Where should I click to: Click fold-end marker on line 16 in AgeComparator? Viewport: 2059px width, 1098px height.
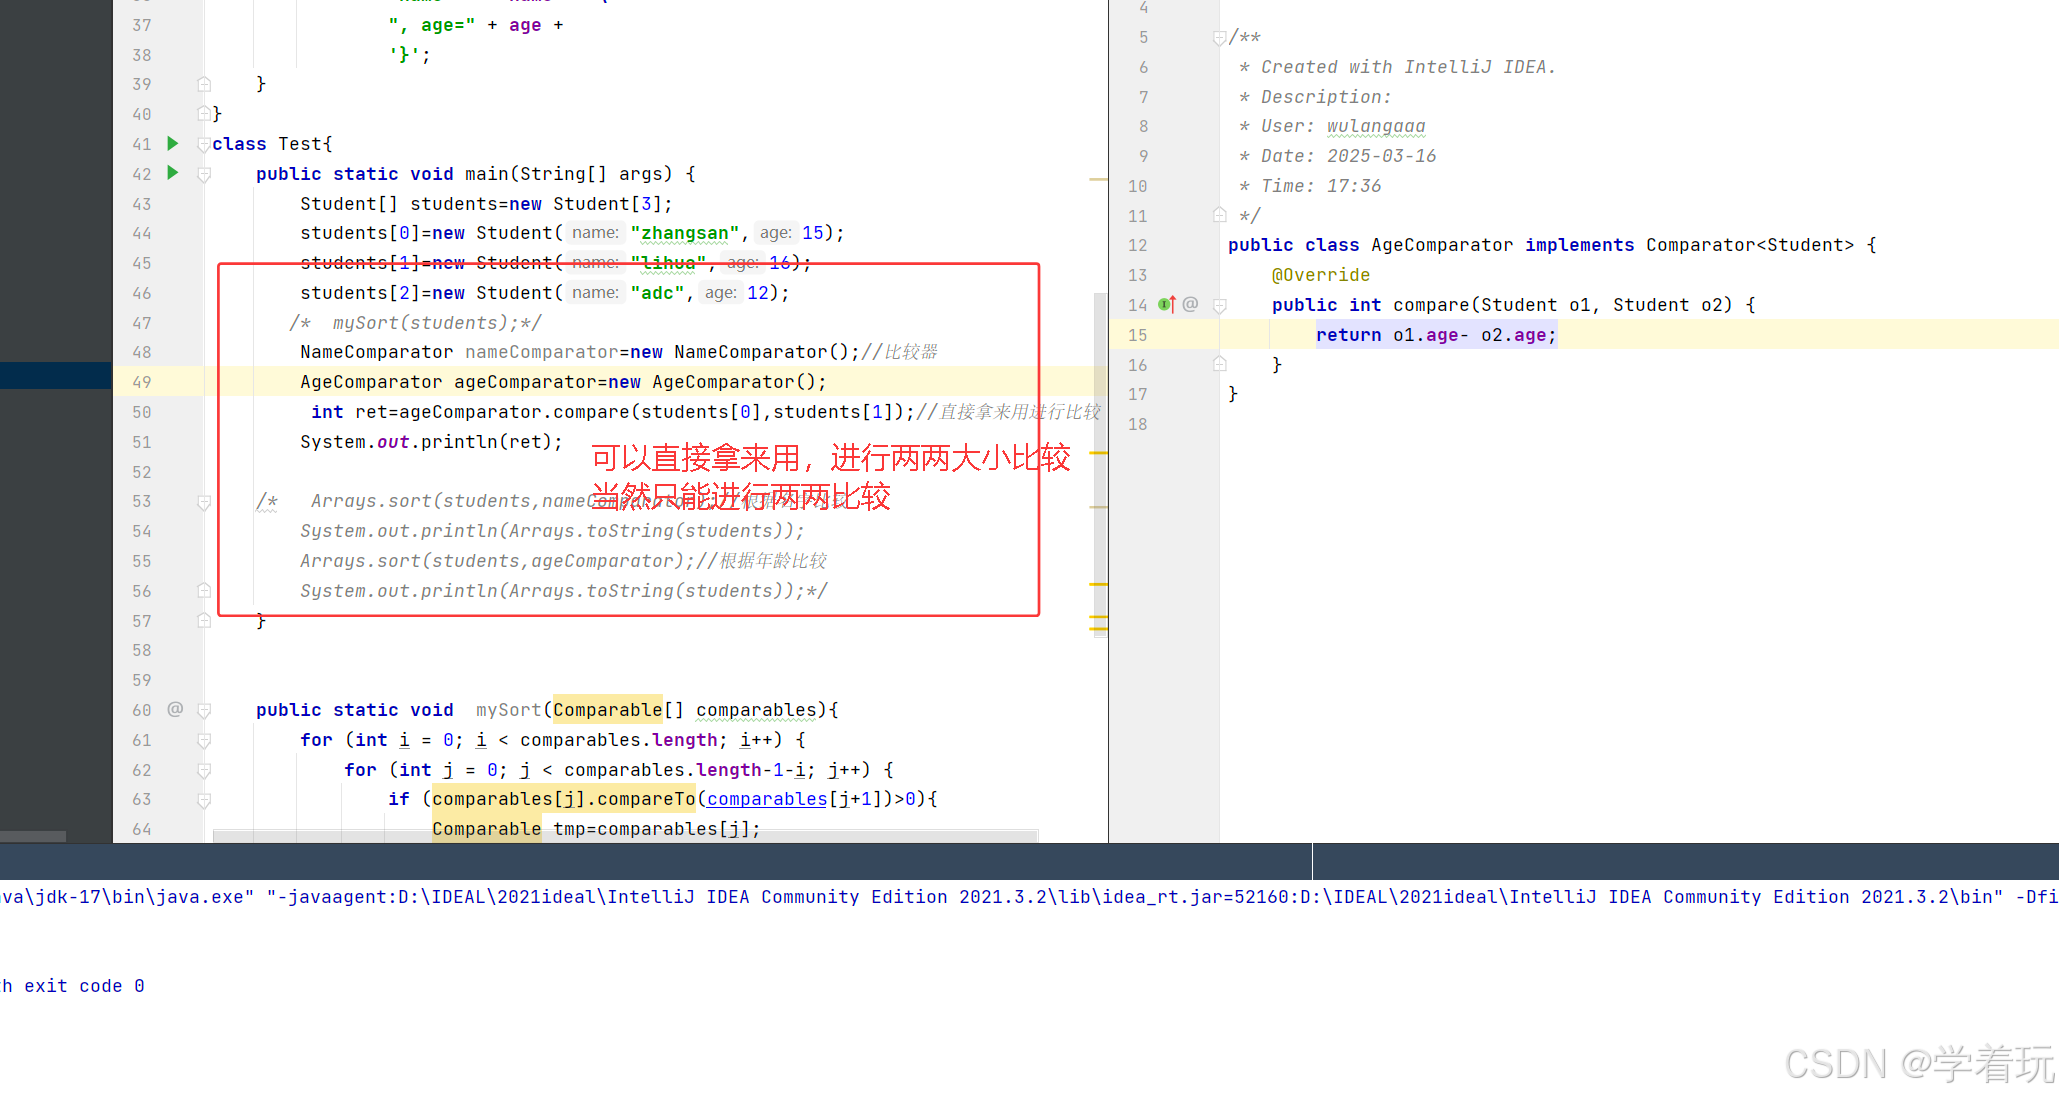pos(1220,364)
